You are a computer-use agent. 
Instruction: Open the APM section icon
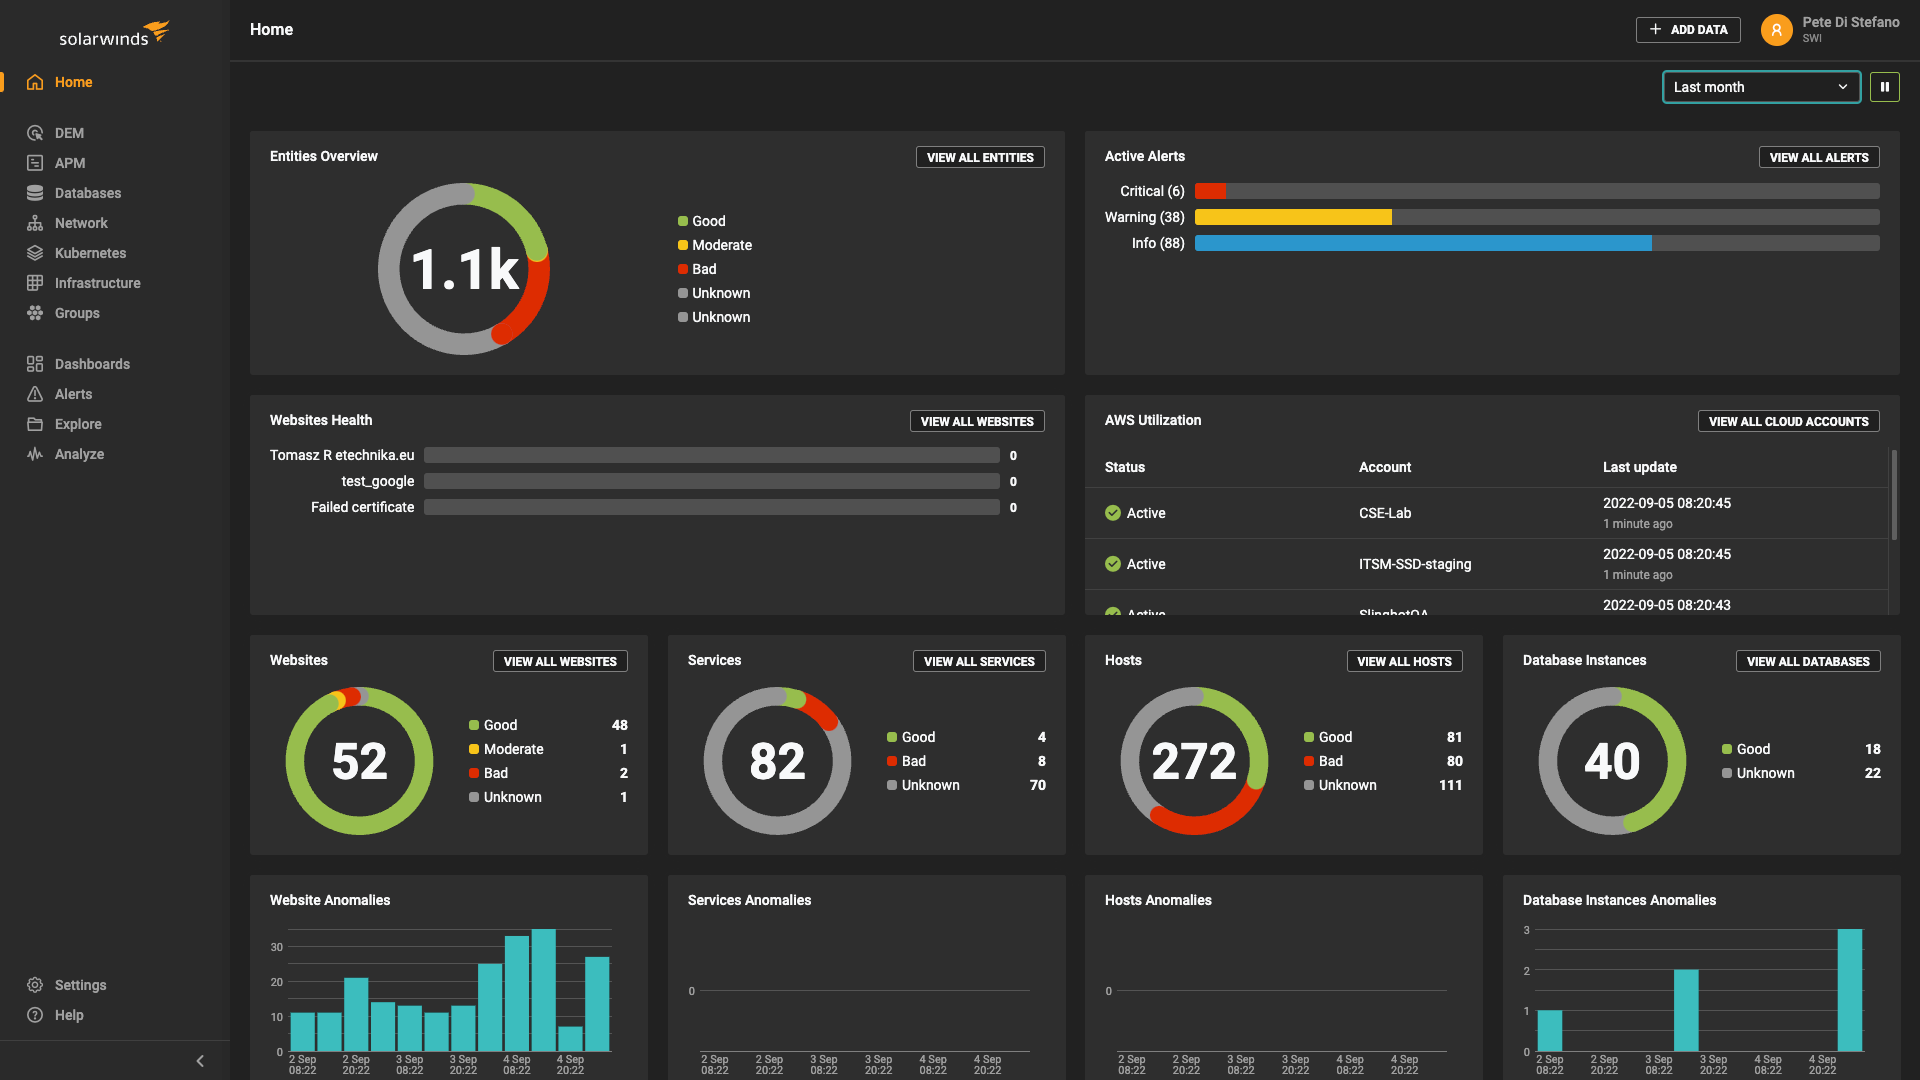(35, 163)
